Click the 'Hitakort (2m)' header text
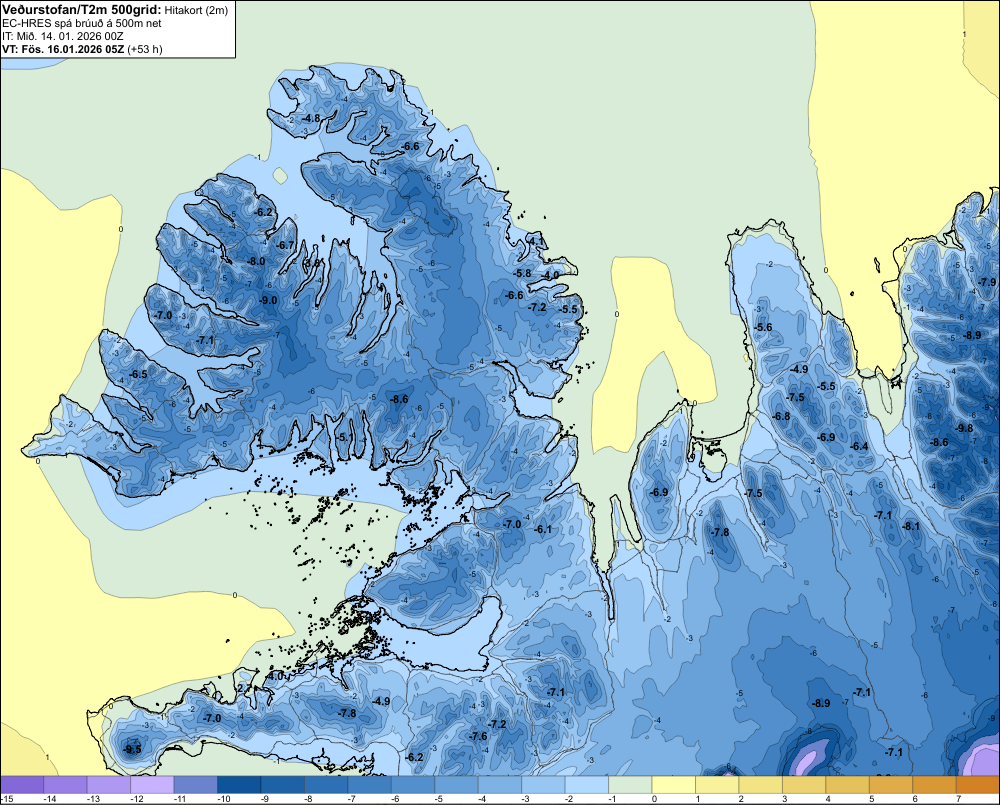1000x805 pixels. point(196,10)
